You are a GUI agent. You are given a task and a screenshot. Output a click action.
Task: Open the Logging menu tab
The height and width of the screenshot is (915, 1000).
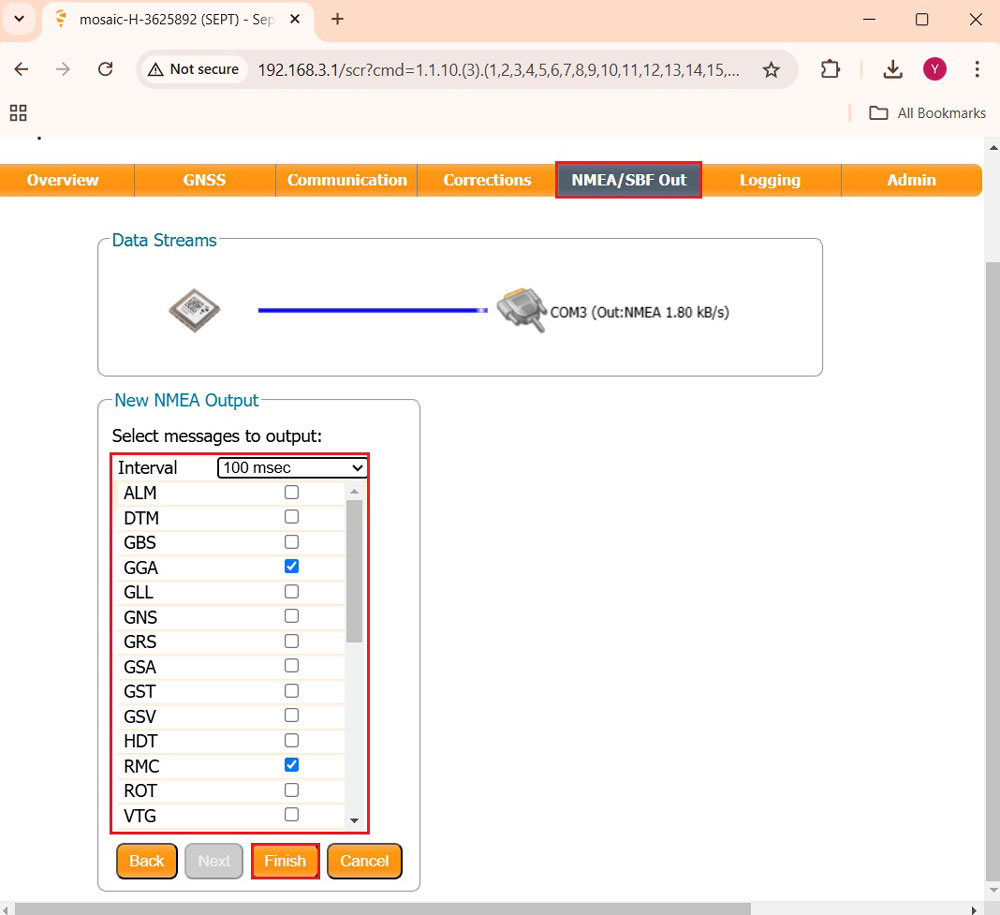pyautogui.click(x=770, y=180)
